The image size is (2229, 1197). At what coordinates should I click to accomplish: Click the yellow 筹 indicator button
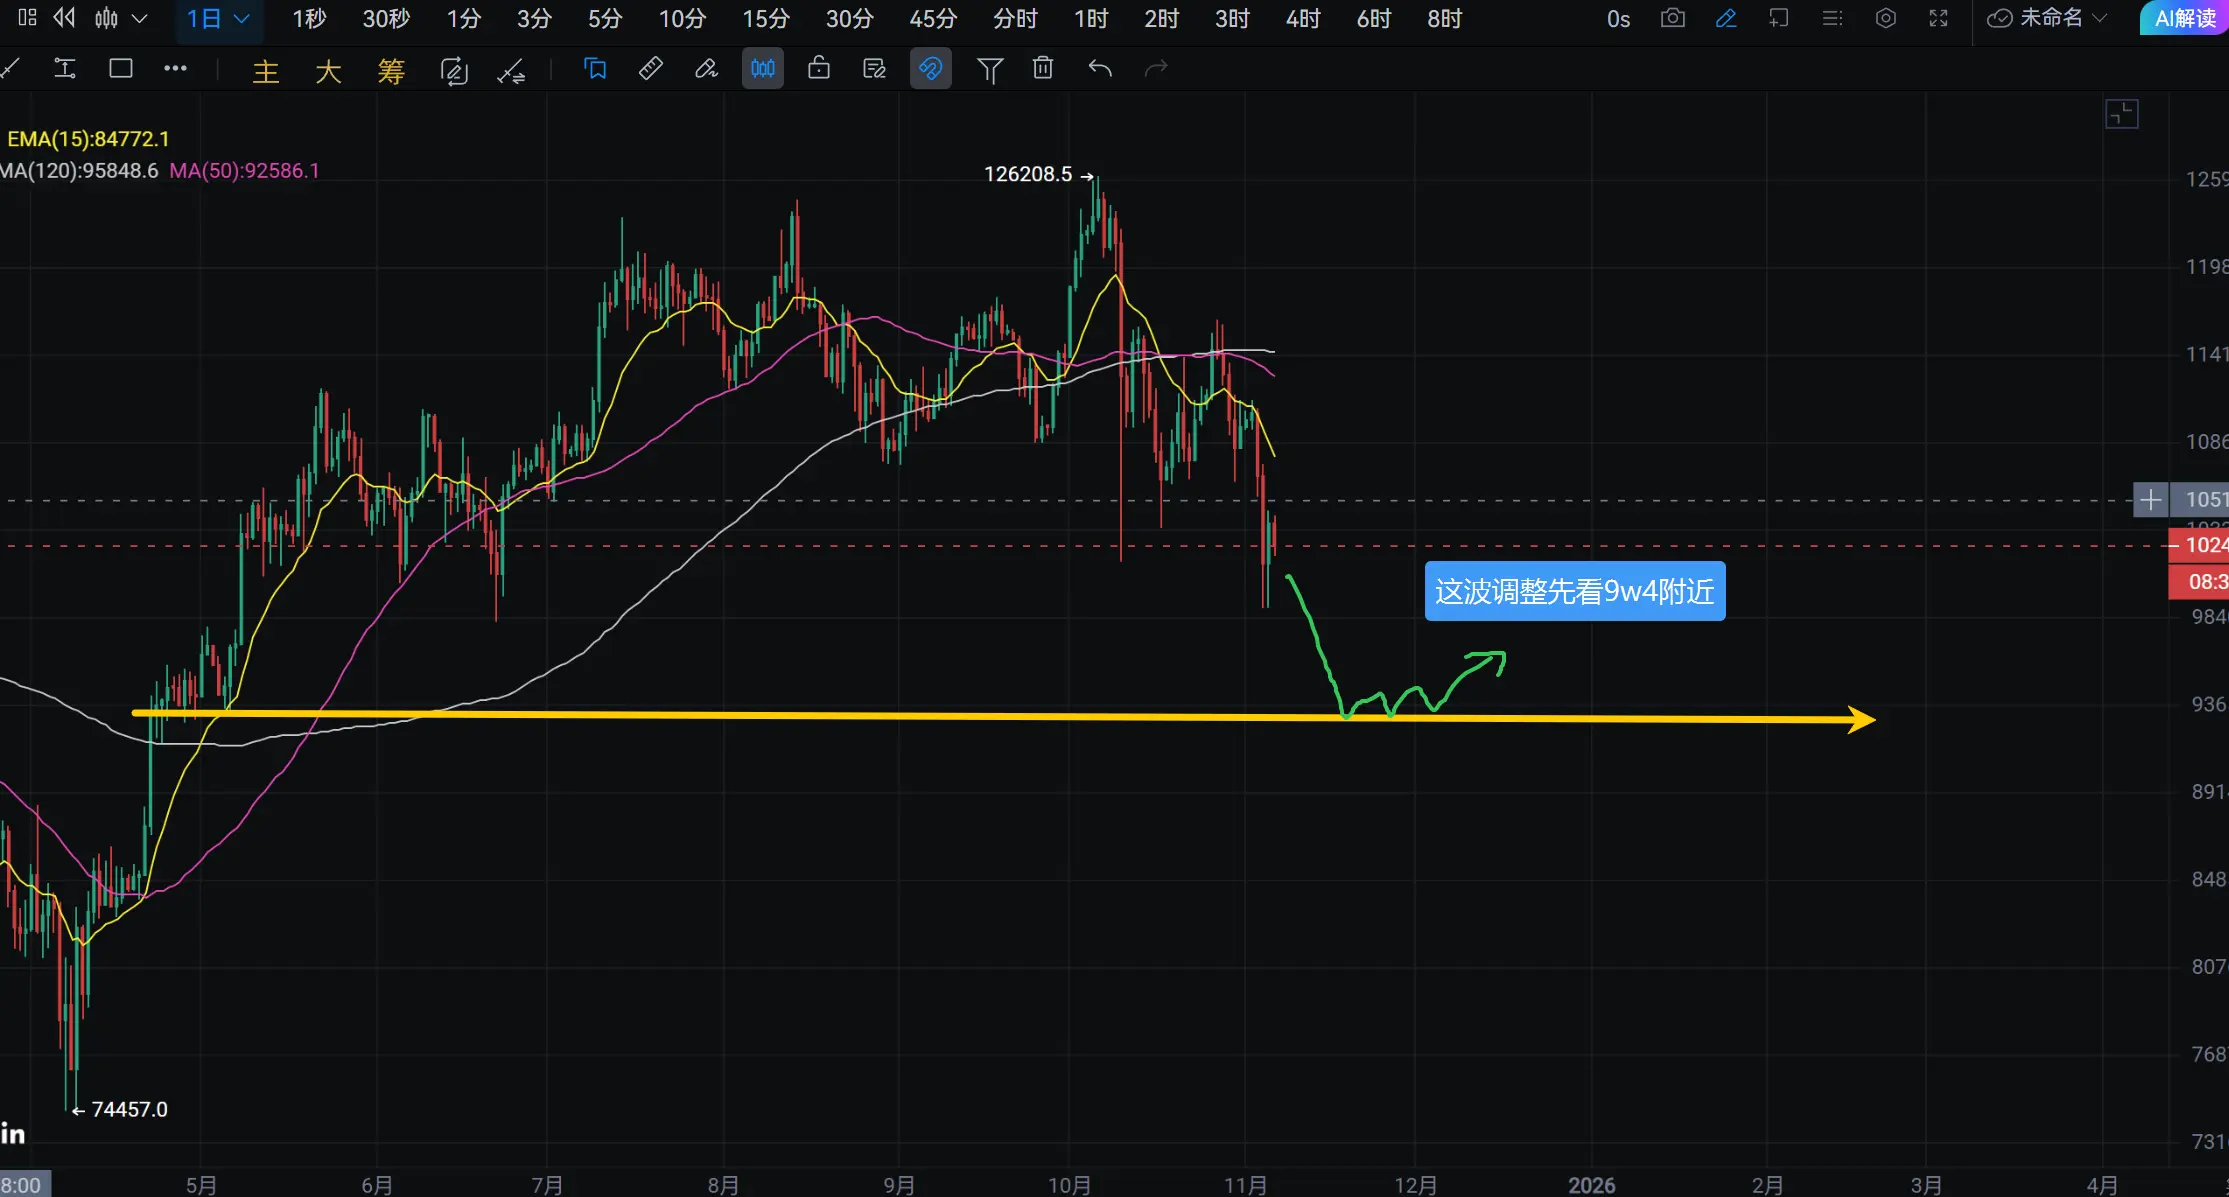pyautogui.click(x=391, y=70)
